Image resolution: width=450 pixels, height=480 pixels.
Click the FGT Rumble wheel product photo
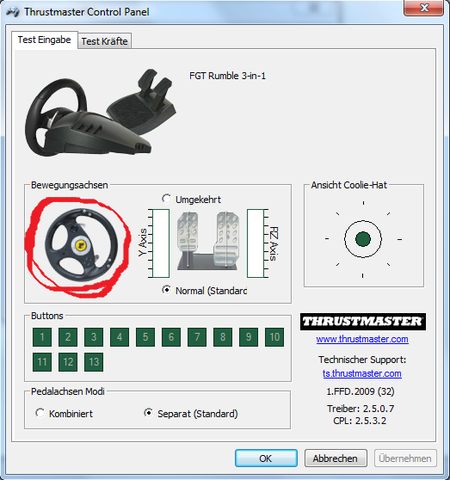click(x=100, y=112)
